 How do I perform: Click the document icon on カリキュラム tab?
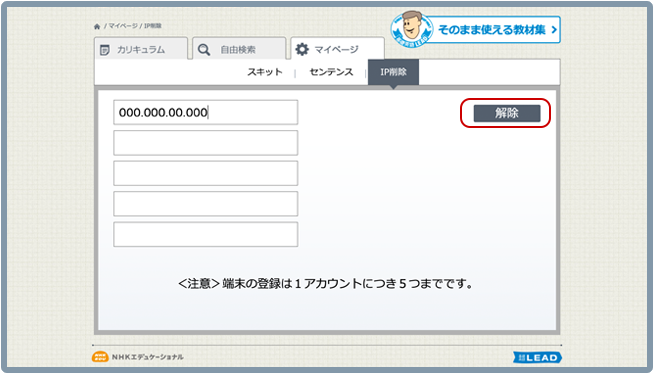click(x=105, y=50)
